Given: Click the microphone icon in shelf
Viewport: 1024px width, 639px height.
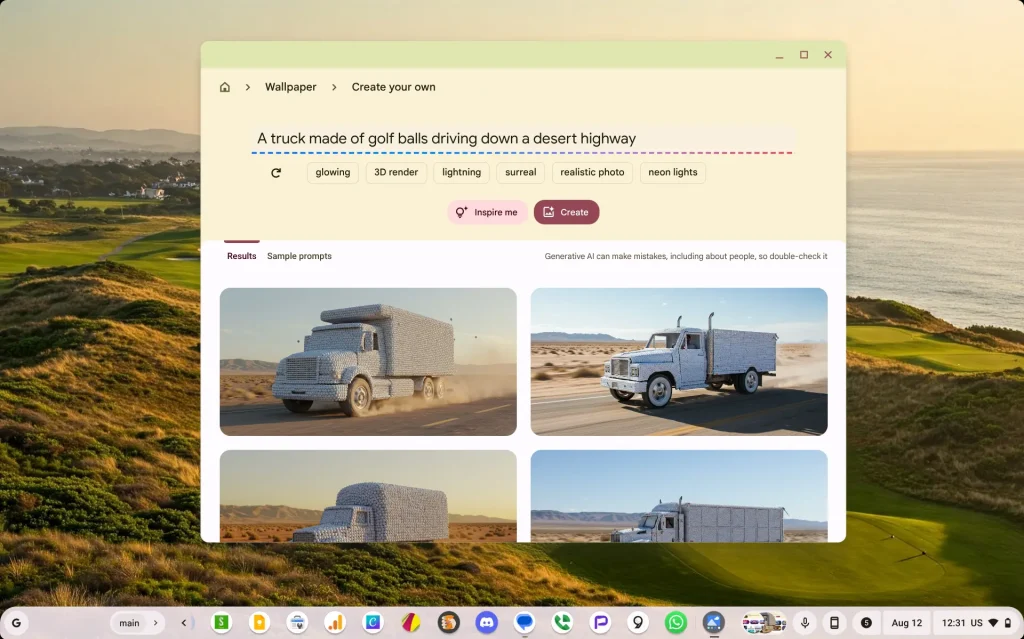Looking at the screenshot, I should tap(805, 623).
